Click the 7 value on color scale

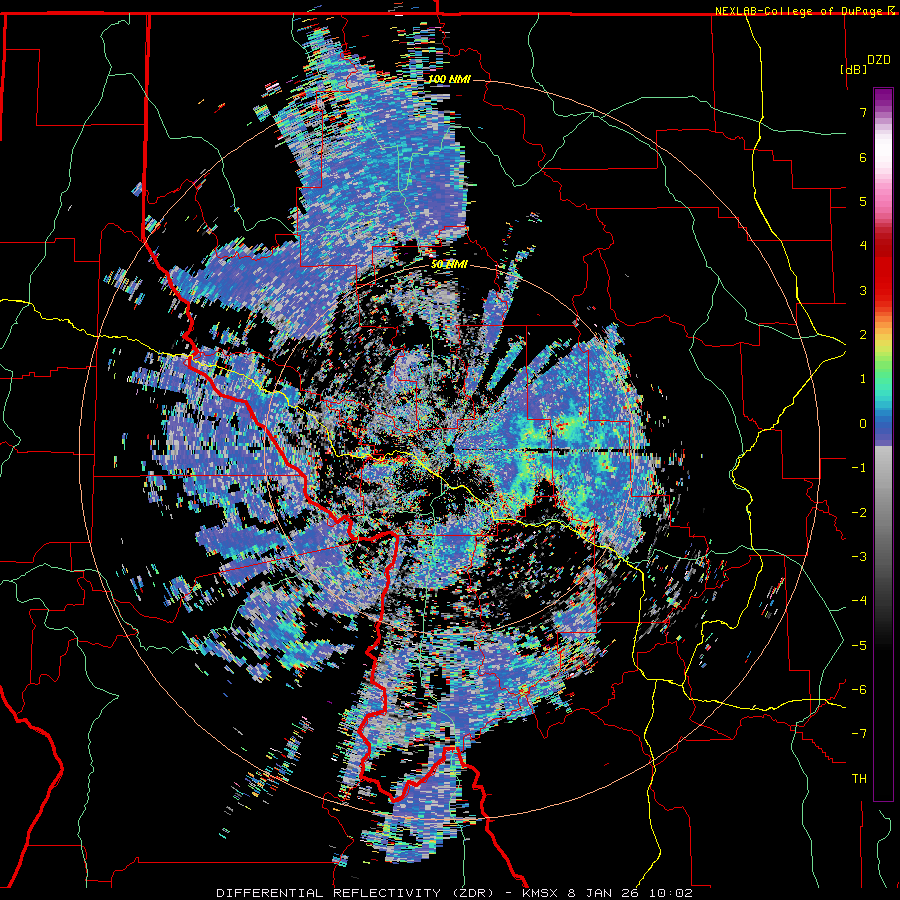click(x=863, y=112)
